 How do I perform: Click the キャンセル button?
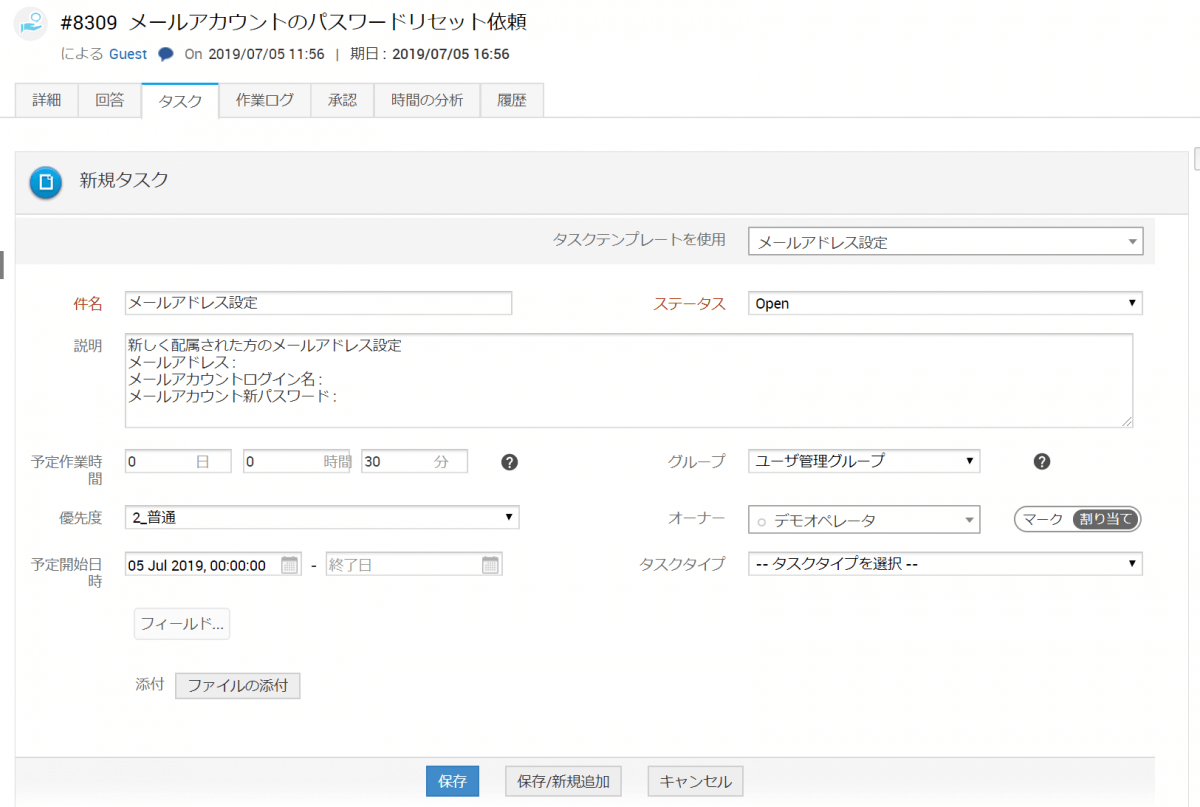click(x=695, y=781)
